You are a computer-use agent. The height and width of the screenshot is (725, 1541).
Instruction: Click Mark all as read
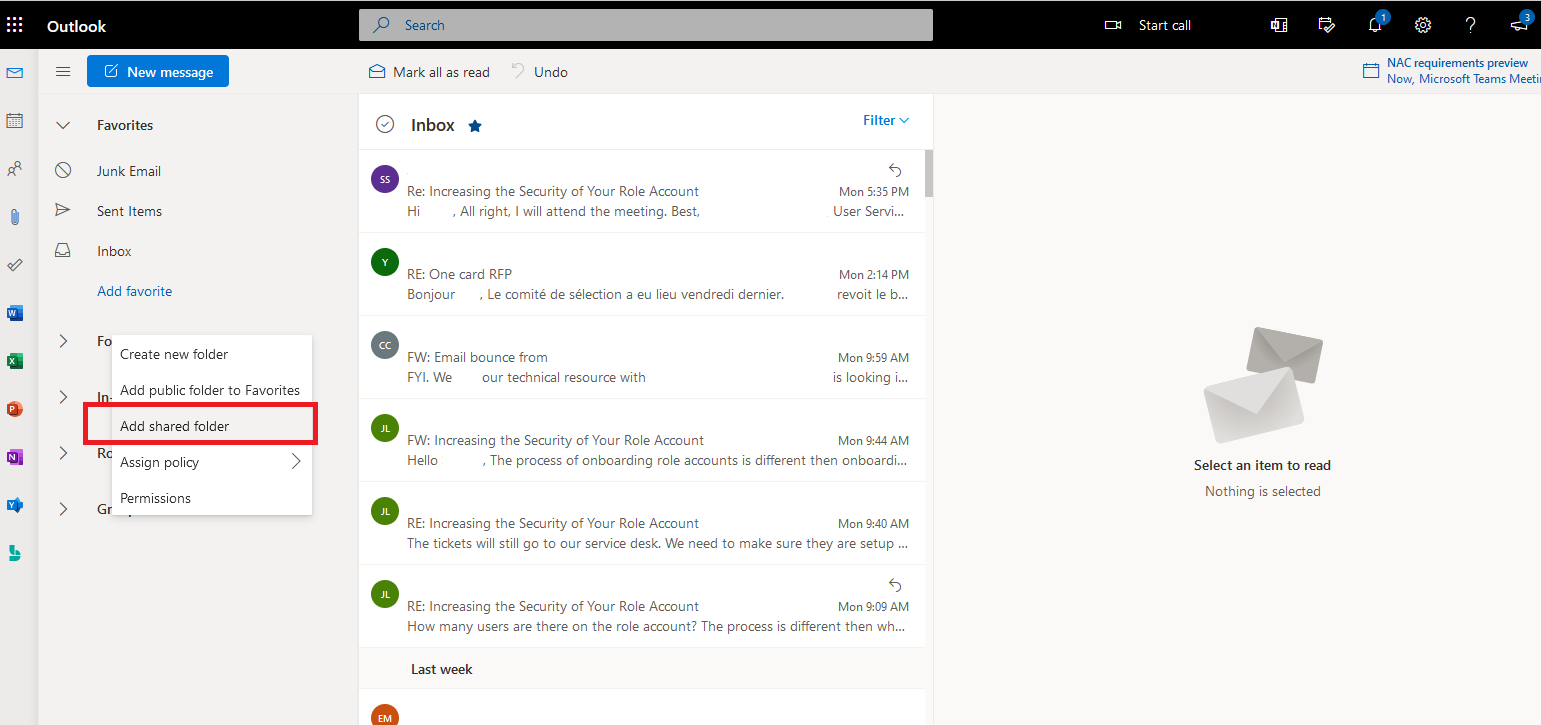pos(429,72)
